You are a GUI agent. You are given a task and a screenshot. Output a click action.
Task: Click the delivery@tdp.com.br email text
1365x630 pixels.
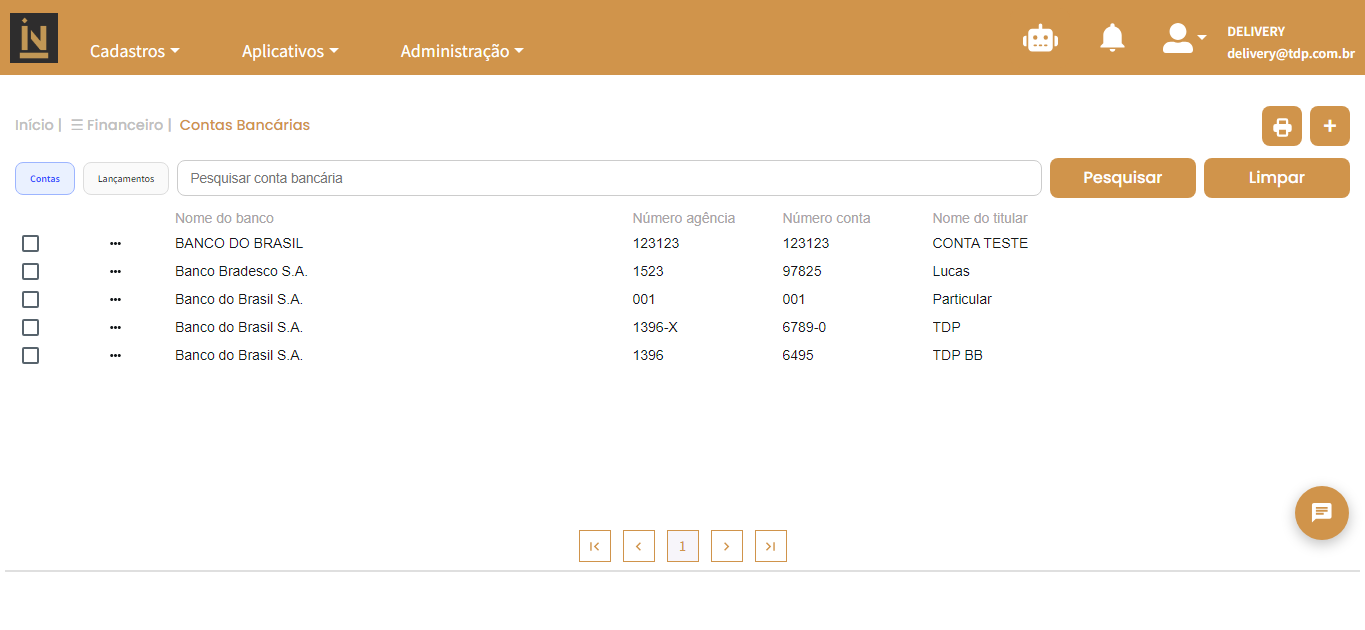coord(1291,56)
